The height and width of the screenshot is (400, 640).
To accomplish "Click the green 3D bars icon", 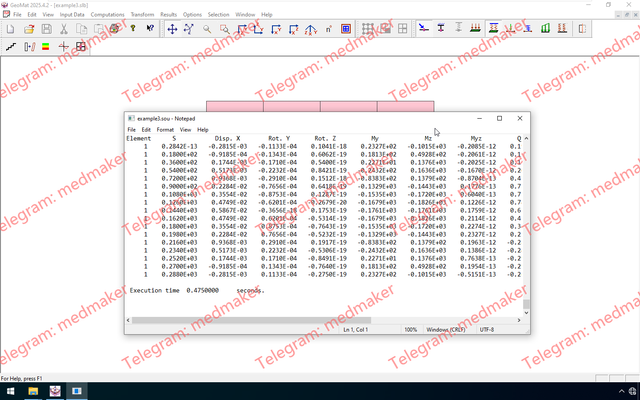I will pyautogui.click(x=545, y=29).
